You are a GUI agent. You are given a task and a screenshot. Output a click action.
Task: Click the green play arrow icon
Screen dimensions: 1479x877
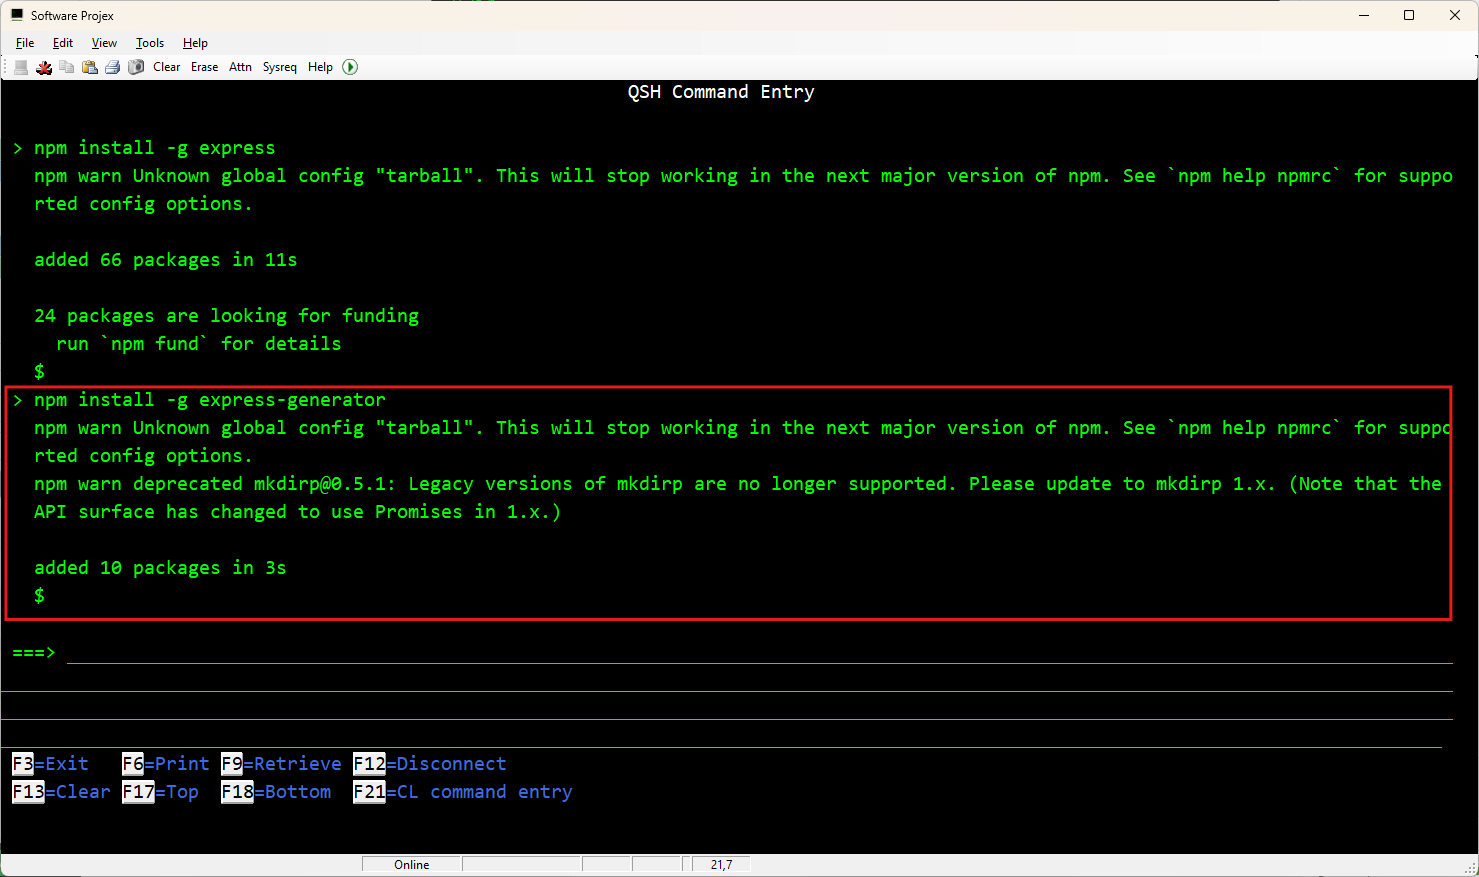(x=350, y=67)
